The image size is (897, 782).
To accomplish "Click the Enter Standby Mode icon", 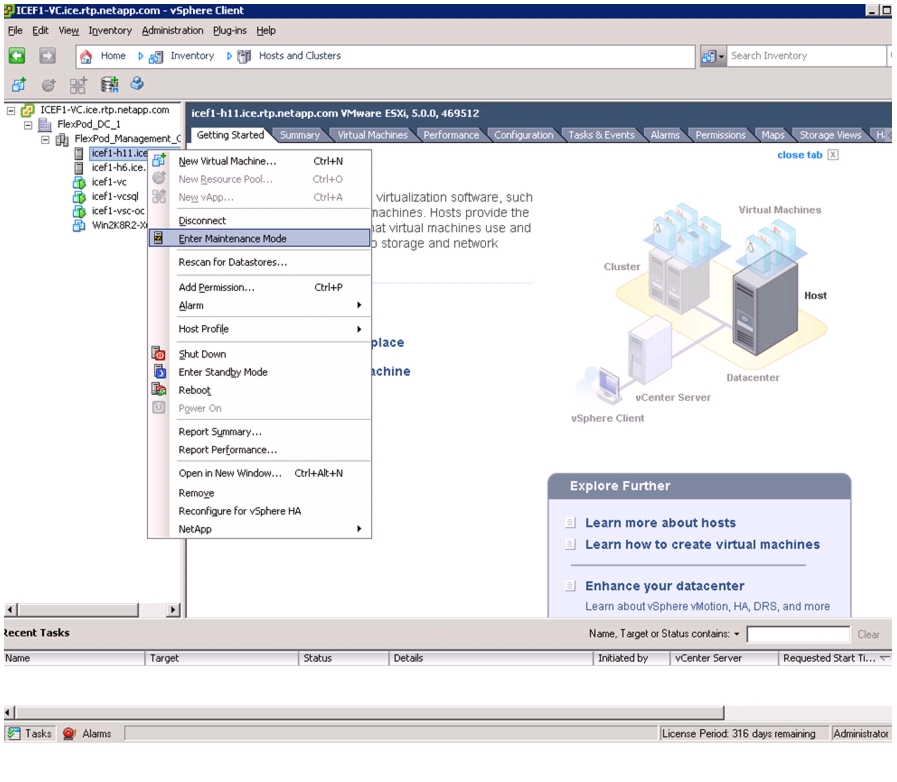I will click(x=159, y=371).
